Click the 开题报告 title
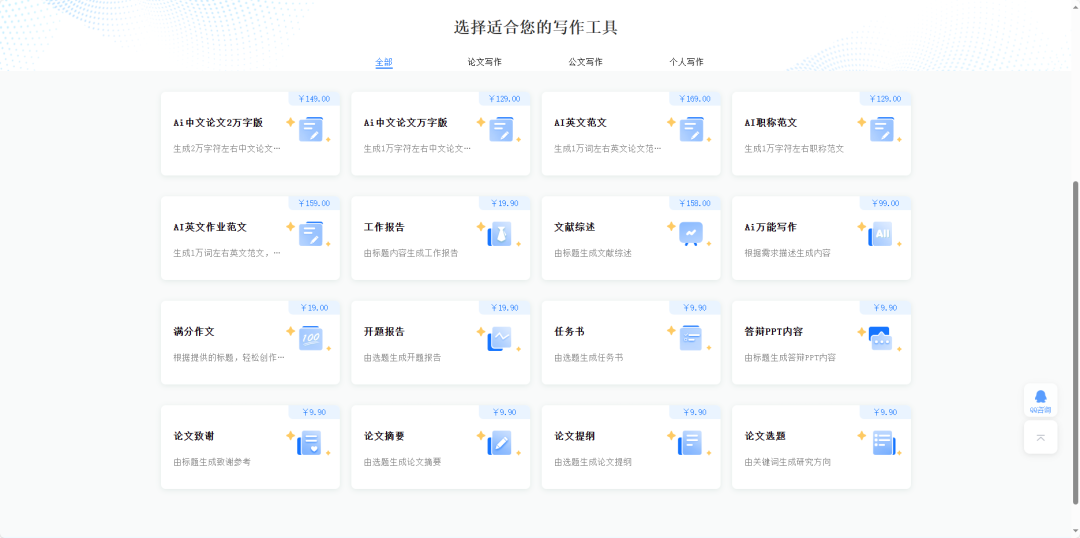 pos(384,331)
